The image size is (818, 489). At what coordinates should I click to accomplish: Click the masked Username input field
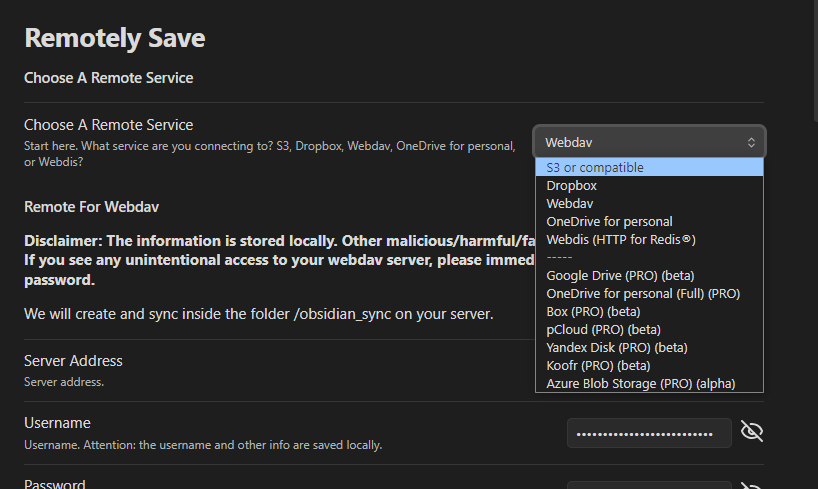649,433
